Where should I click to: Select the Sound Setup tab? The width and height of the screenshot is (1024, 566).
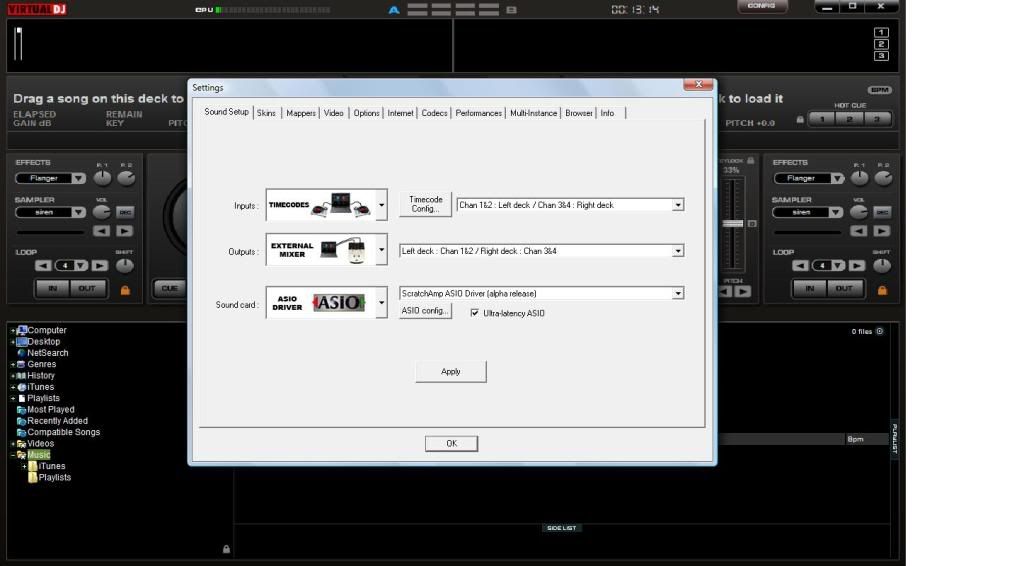click(x=227, y=112)
